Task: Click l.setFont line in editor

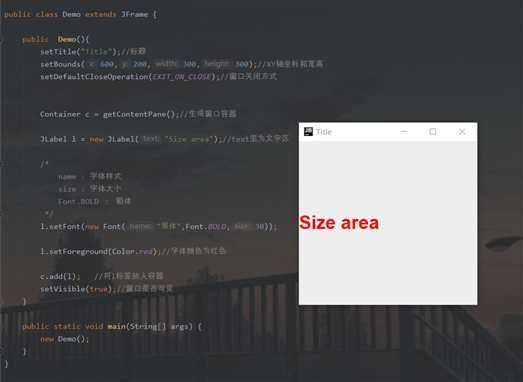Action: (x=159, y=227)
